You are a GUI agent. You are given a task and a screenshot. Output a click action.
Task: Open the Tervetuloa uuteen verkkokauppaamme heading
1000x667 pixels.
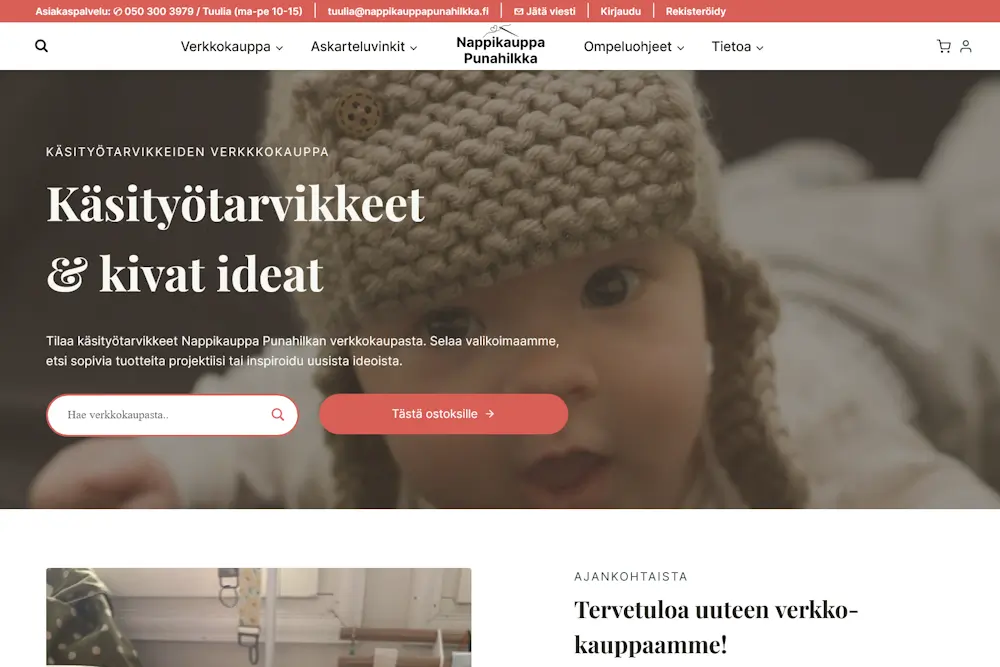tap(716, 627)
